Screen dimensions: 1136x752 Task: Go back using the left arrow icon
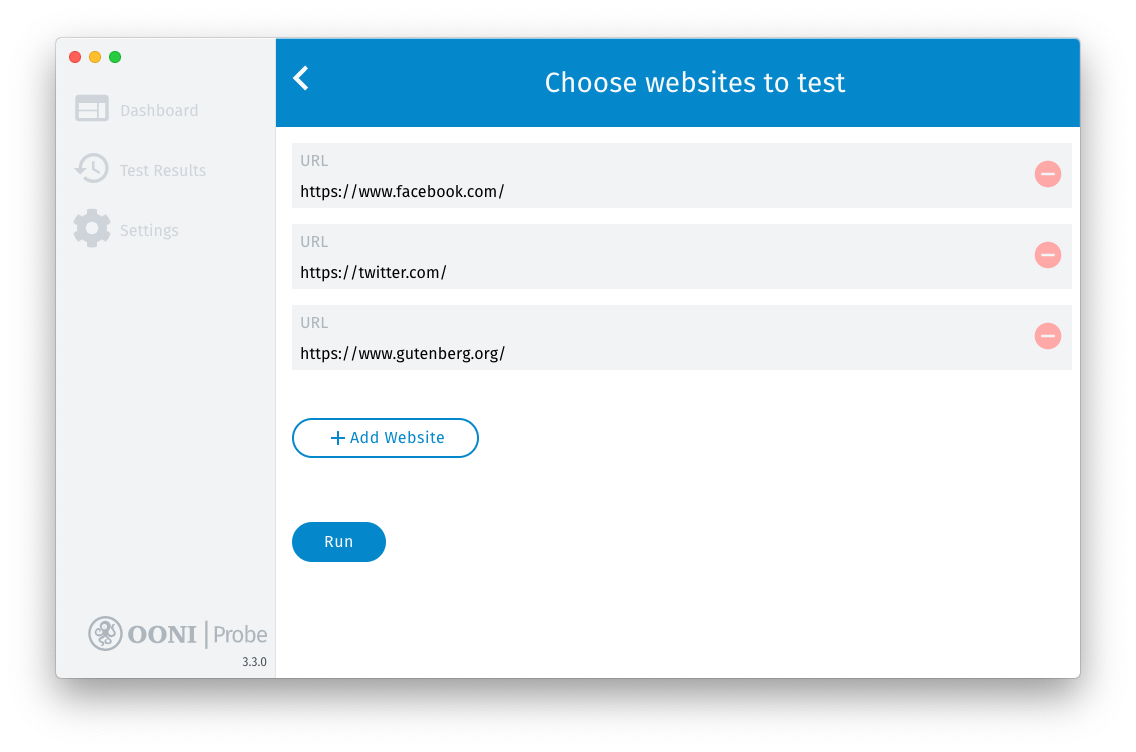(301, 79)
